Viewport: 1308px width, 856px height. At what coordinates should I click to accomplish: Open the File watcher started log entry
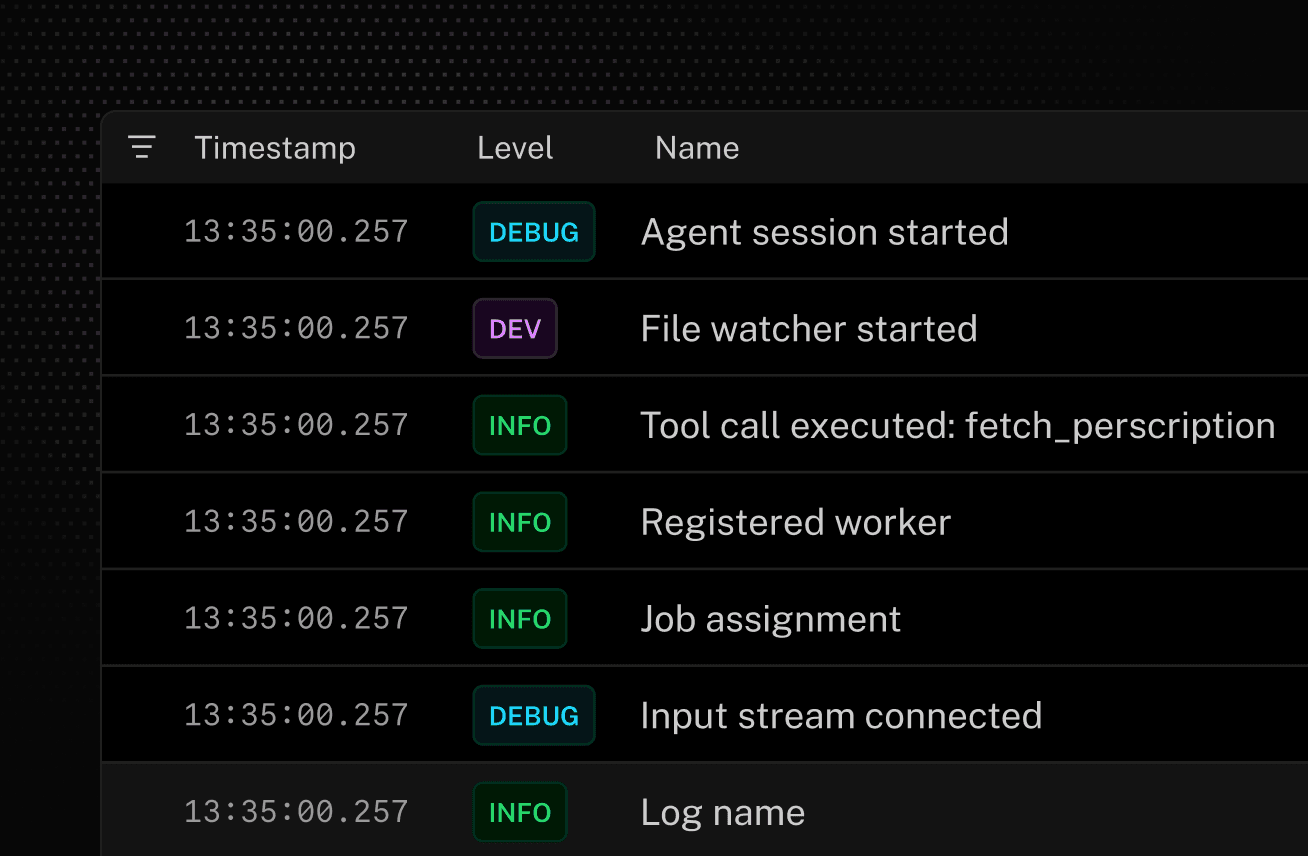809,328
